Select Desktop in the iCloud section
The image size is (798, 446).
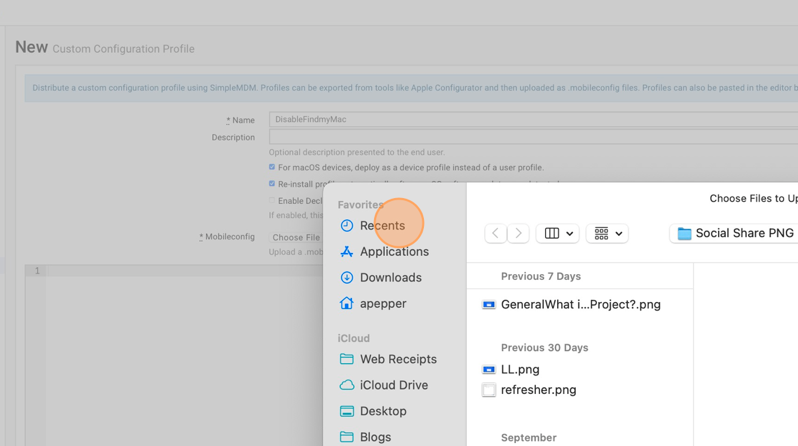(383, 411)
